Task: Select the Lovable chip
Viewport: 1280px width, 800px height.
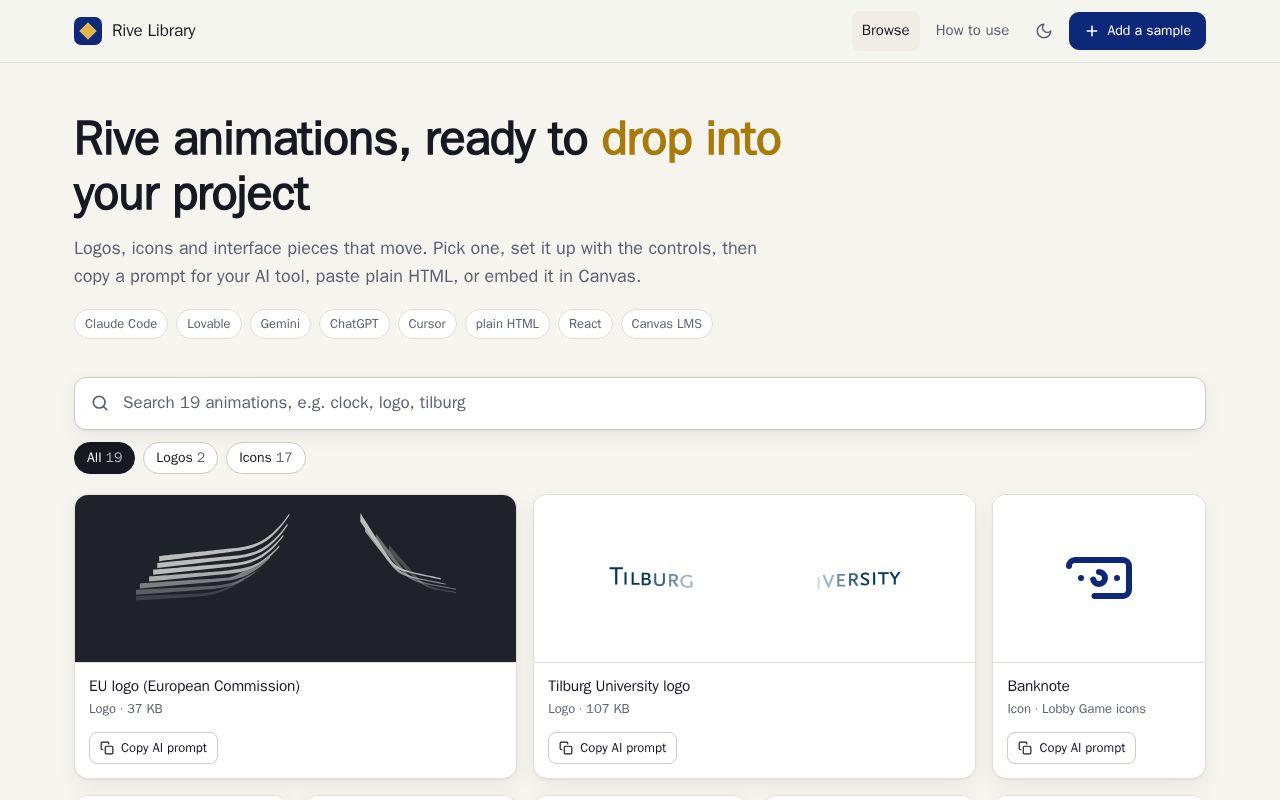Action: click(209, 324)
